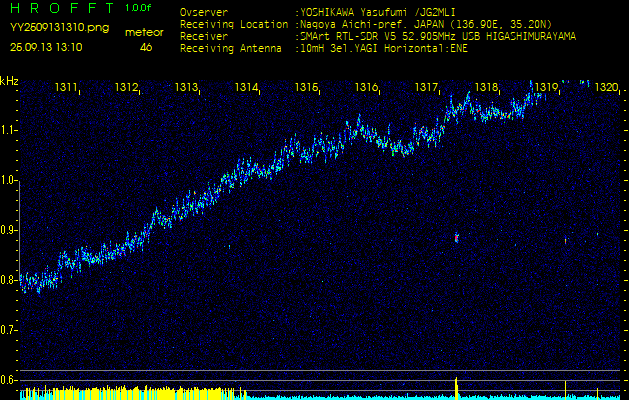Click the yellow 'meteor' label
This screenshot has height=400, width=629.
146,32
